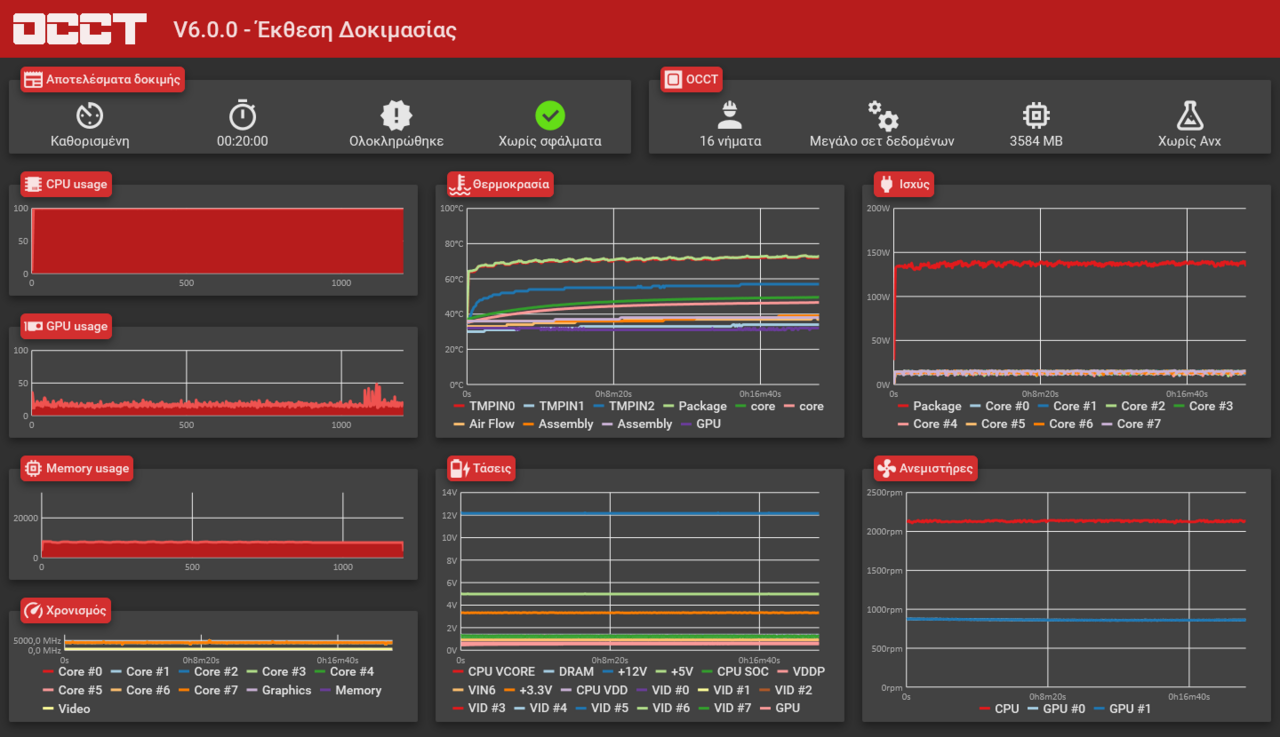1280x737 pixels.
Task: Click the Χωρίς Avx text
Action: click(1189, 141)
